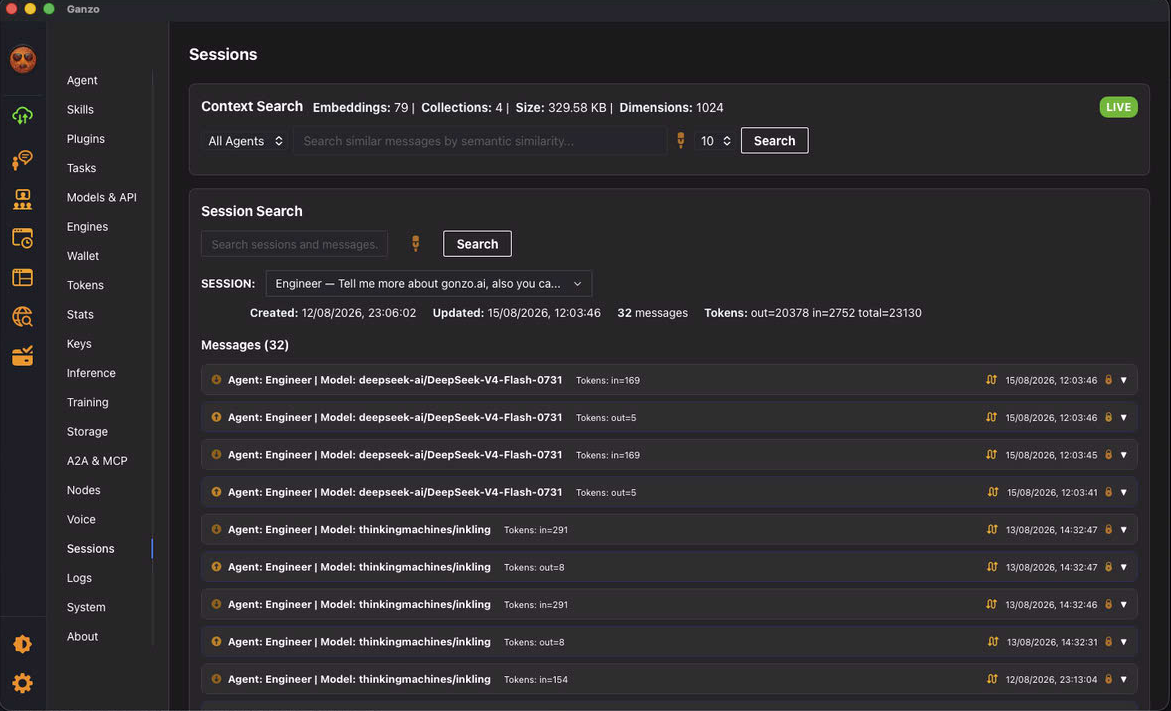Open the Voice section
Viewport: 1171px width, 711px height.
click(x=81, y=519)
